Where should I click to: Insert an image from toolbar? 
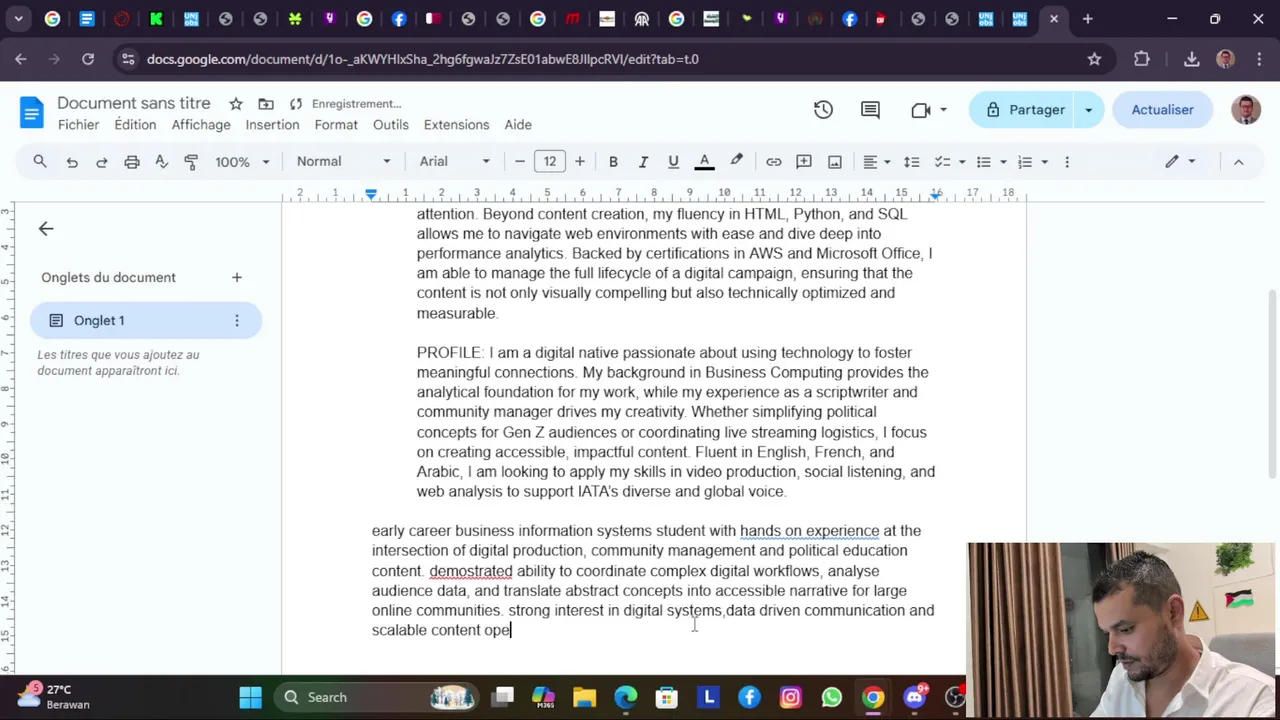pos(835,161)
